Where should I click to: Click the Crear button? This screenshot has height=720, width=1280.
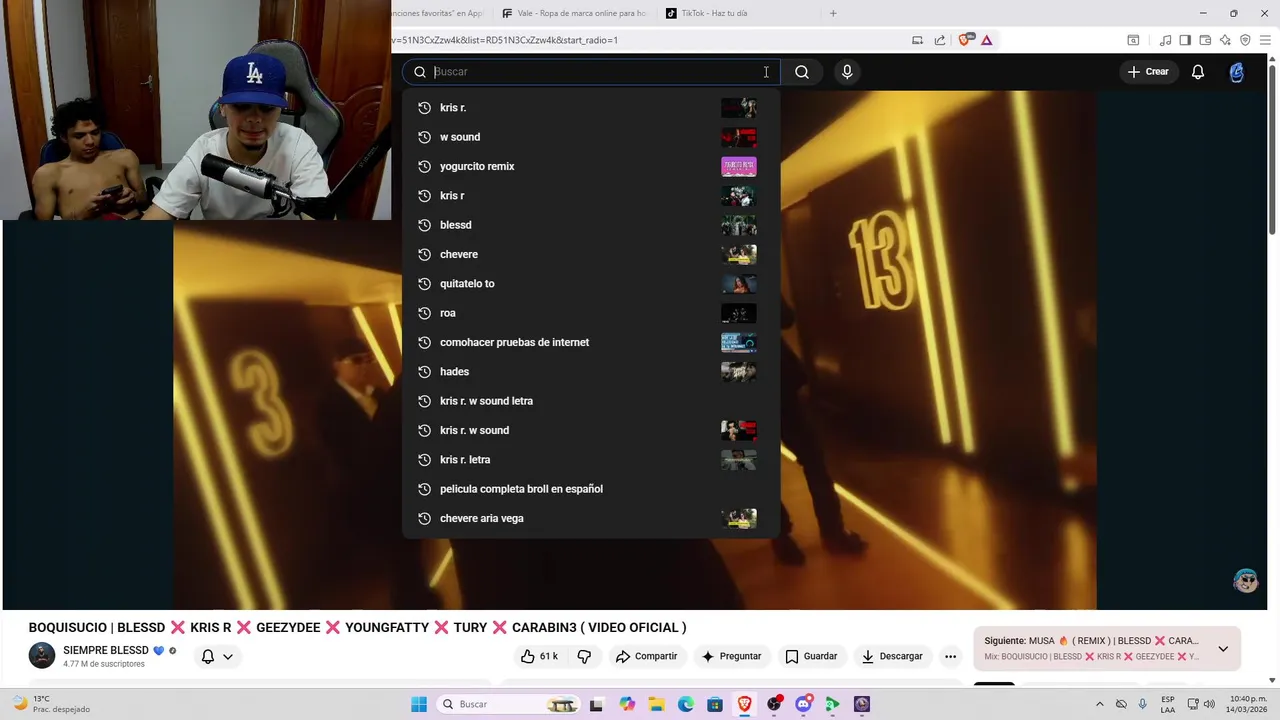pyautogui.click(x=1148, y=72)
